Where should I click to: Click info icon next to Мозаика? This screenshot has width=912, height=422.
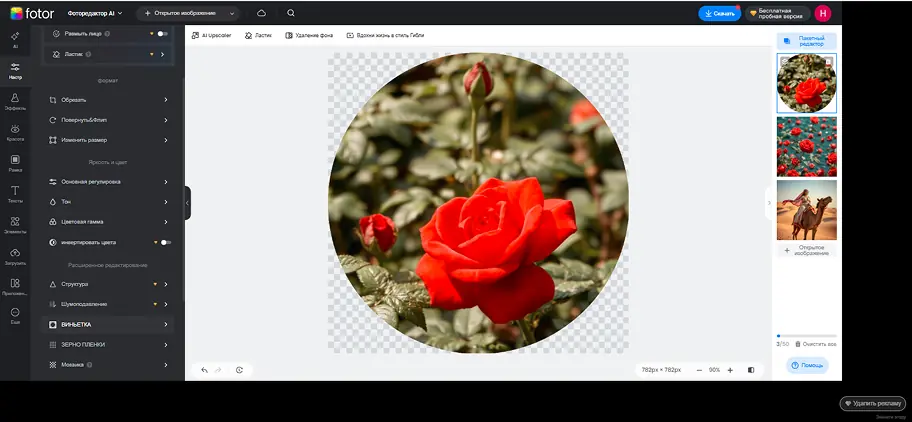(x=90, y=365)
